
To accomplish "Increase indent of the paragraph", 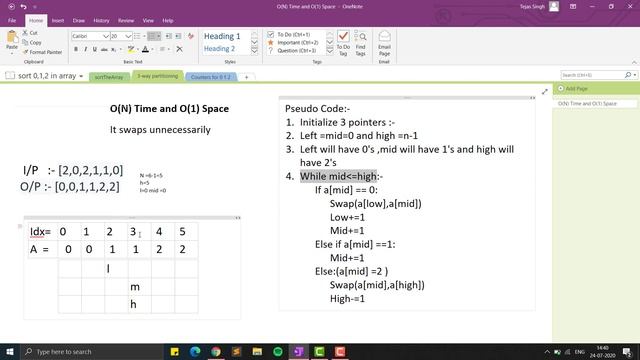I will pos(178,36).
